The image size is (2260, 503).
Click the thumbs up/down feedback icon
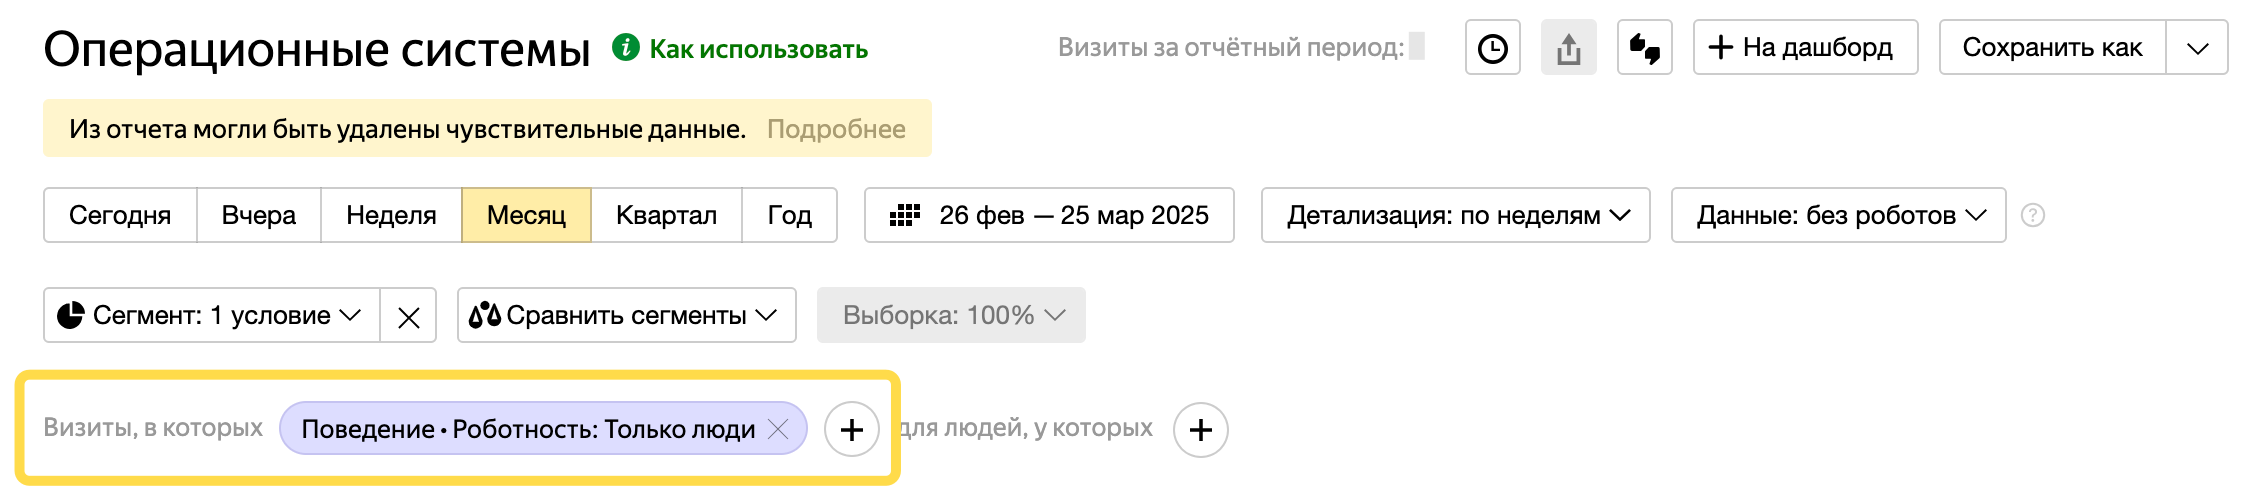pos(1644,48)
